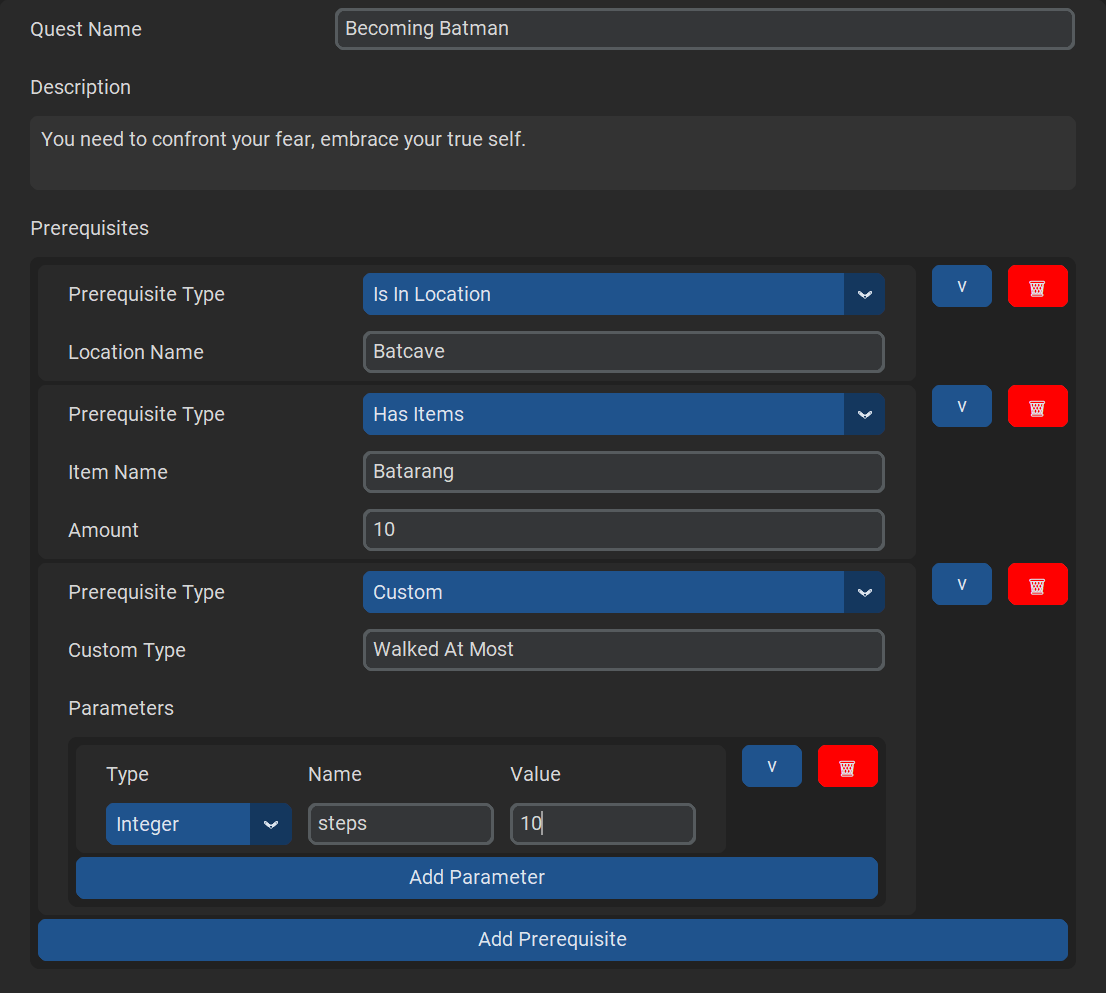Click the parameter Value field showing 10
1106x993 pixels.
[x=602, y=823]
